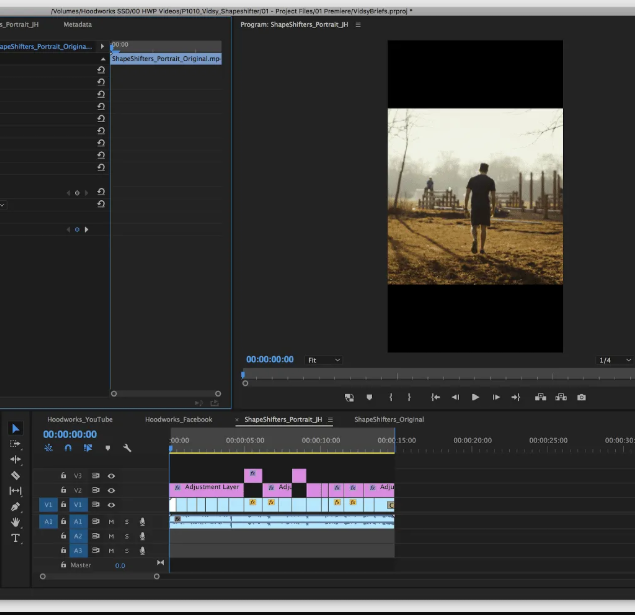This screenshot has width=635, height=615.
Task: Select the Ripple Edit tool
Action: 15,460
